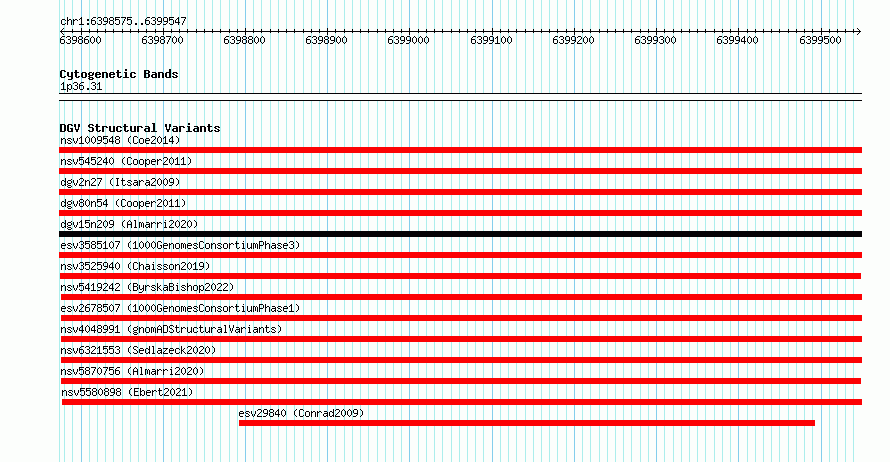
Task: Click ruler position 6399500
Action: (820, 40)
